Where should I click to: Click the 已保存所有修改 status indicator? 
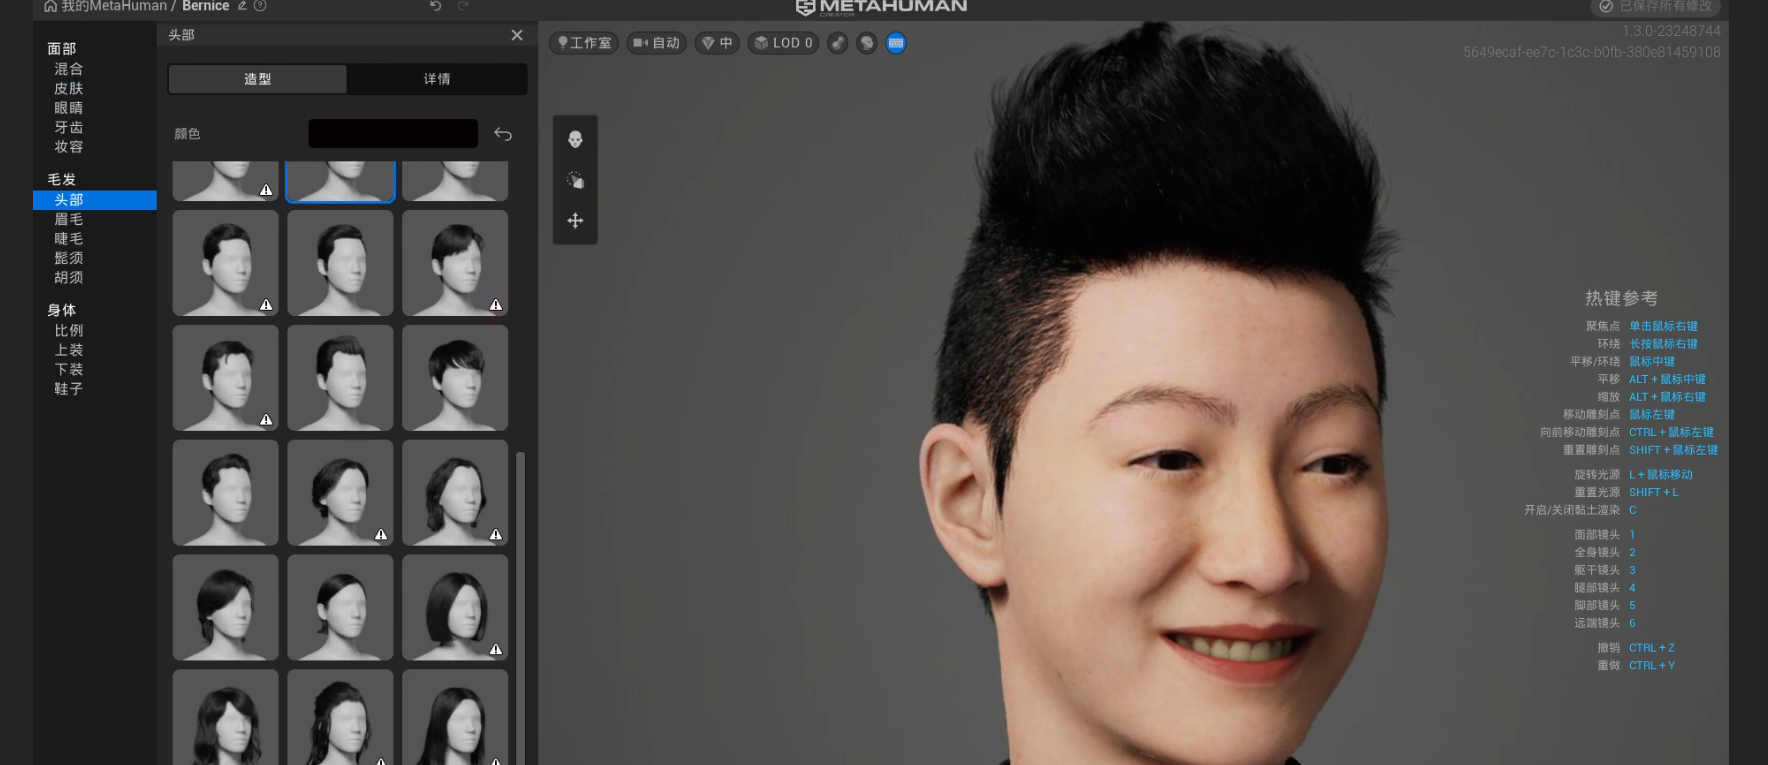1655,7
